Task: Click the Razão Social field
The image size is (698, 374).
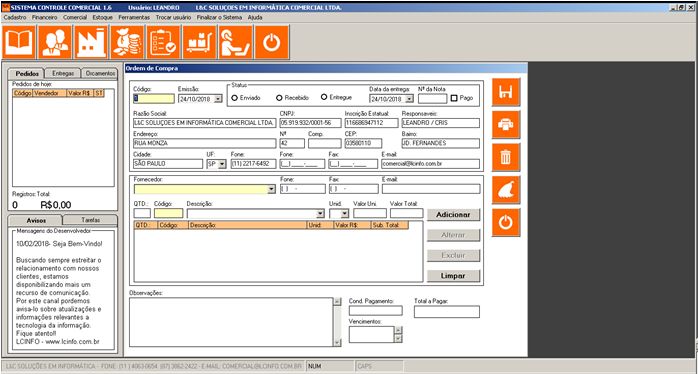Action: coord(205,123)
